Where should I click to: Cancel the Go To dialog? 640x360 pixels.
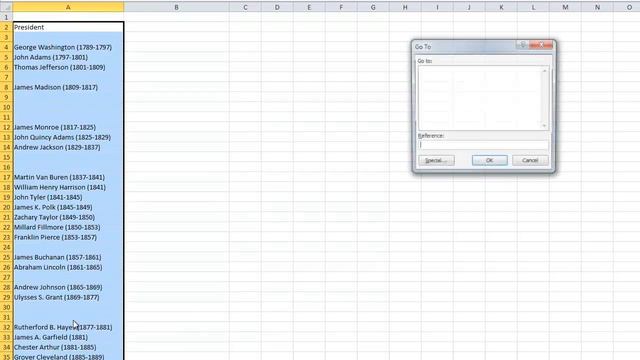[530, 160]
